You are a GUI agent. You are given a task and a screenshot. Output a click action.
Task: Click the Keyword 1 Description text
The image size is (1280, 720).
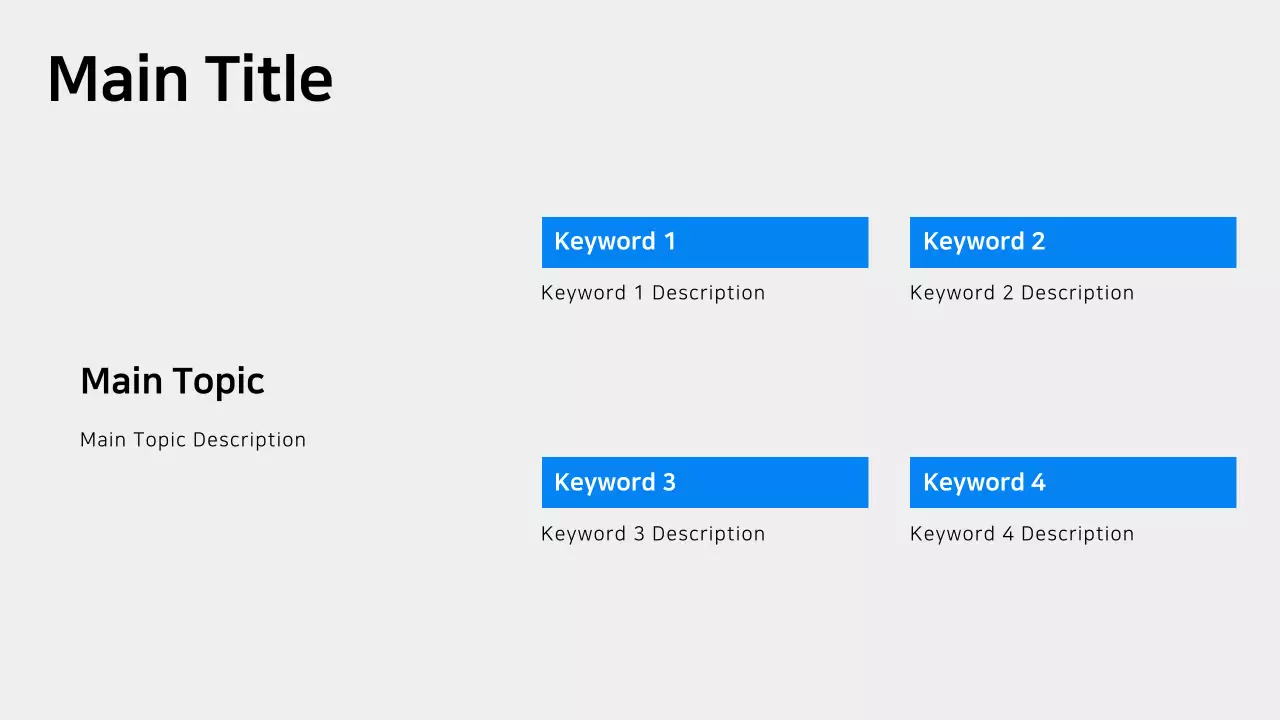coord(653,293)
